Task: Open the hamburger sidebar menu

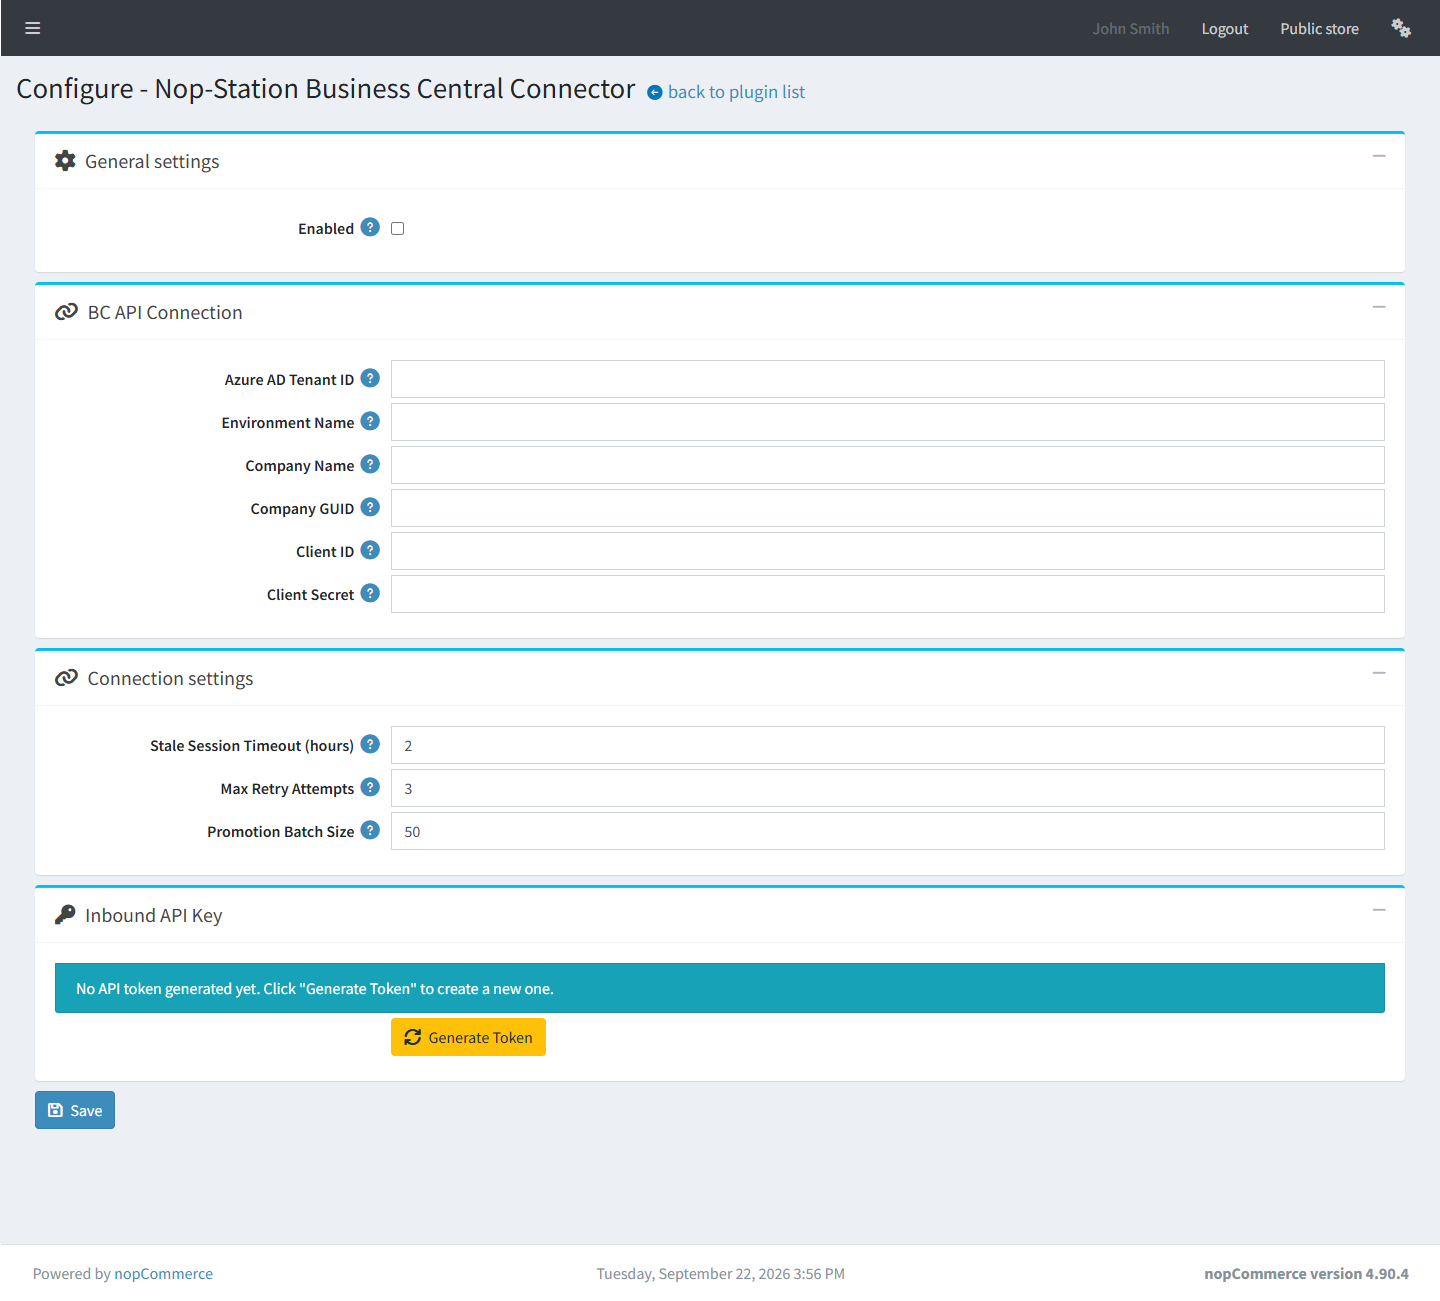Action: pyautogui.click(x=33, y=28)
